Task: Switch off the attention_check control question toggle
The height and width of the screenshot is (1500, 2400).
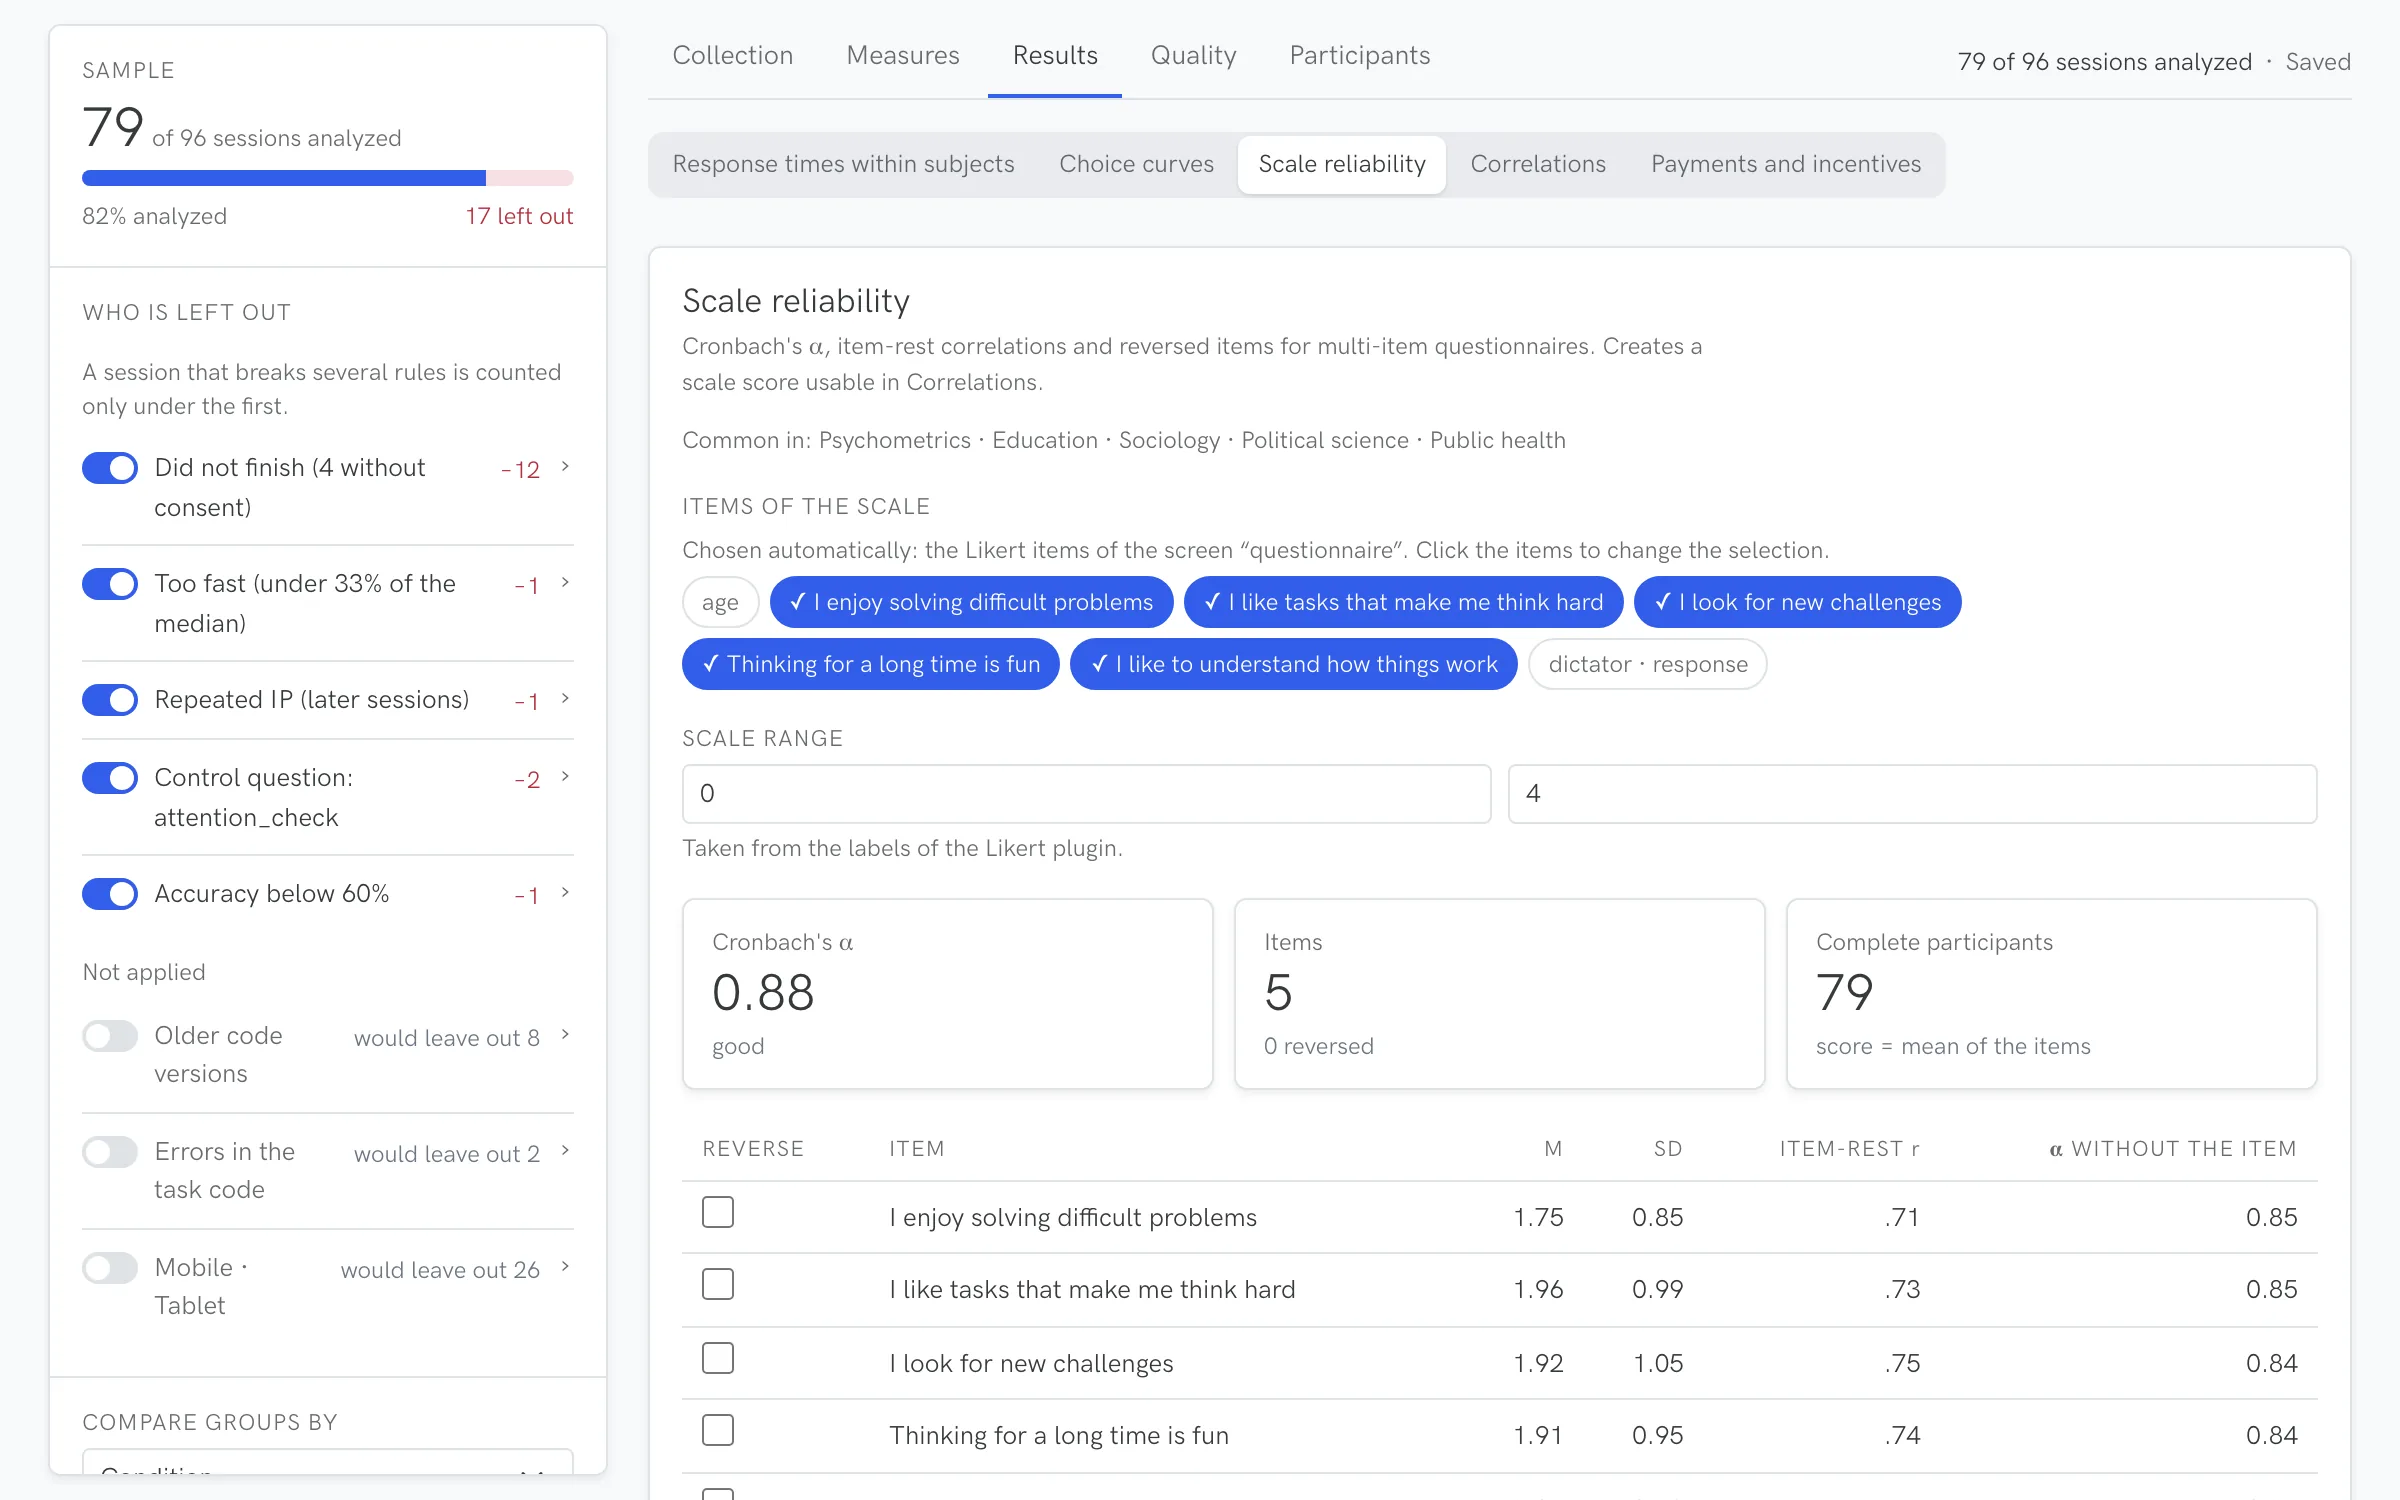Action: (110, 778)
